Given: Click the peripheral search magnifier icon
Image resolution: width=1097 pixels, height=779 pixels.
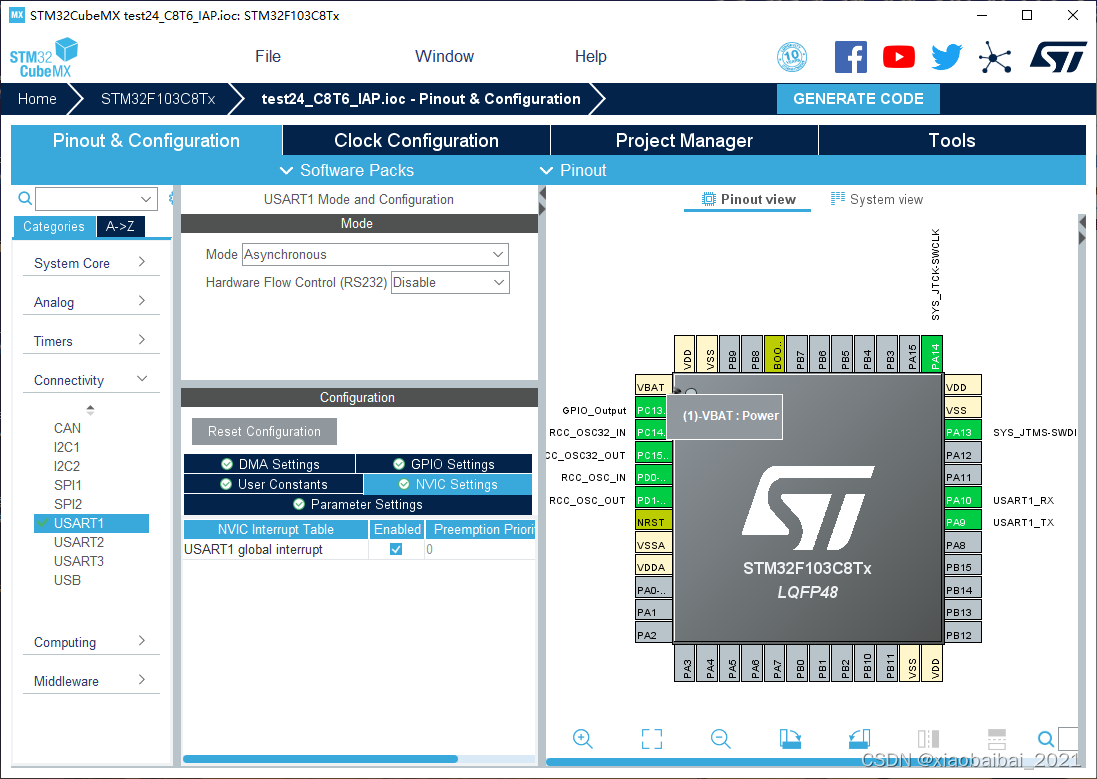Looking at the screenshot, I should (24, 198).
